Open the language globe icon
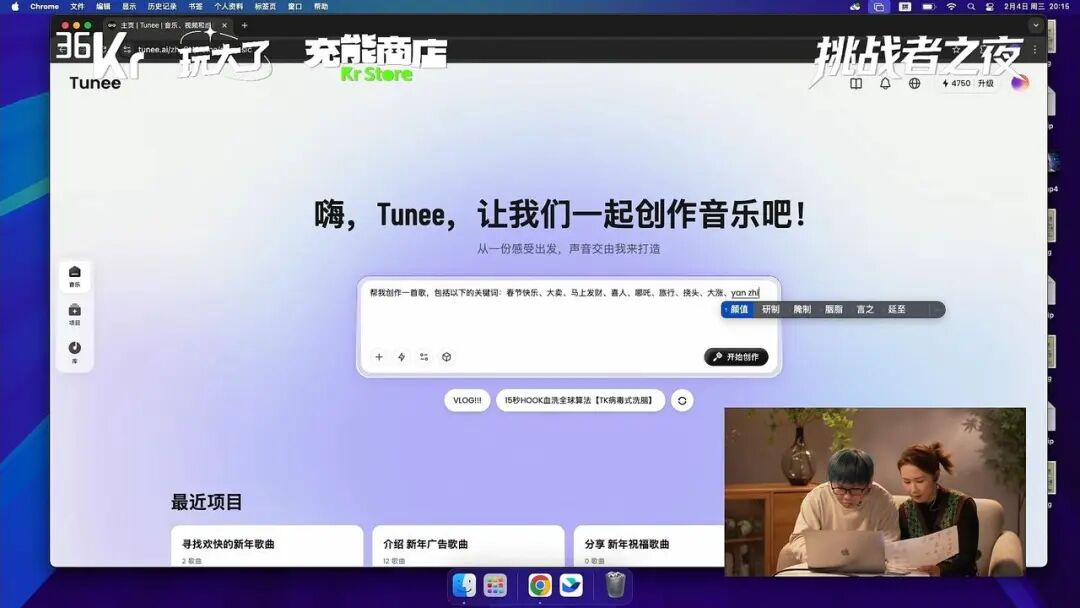The image size is (1080, 608). click(x=915, y=83)
